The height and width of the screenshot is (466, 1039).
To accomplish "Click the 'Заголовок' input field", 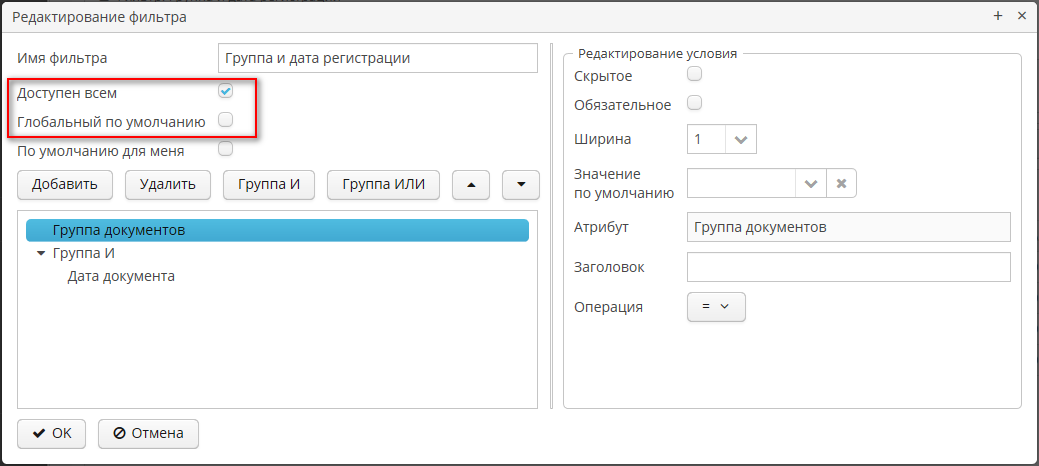I will [848, 267].
